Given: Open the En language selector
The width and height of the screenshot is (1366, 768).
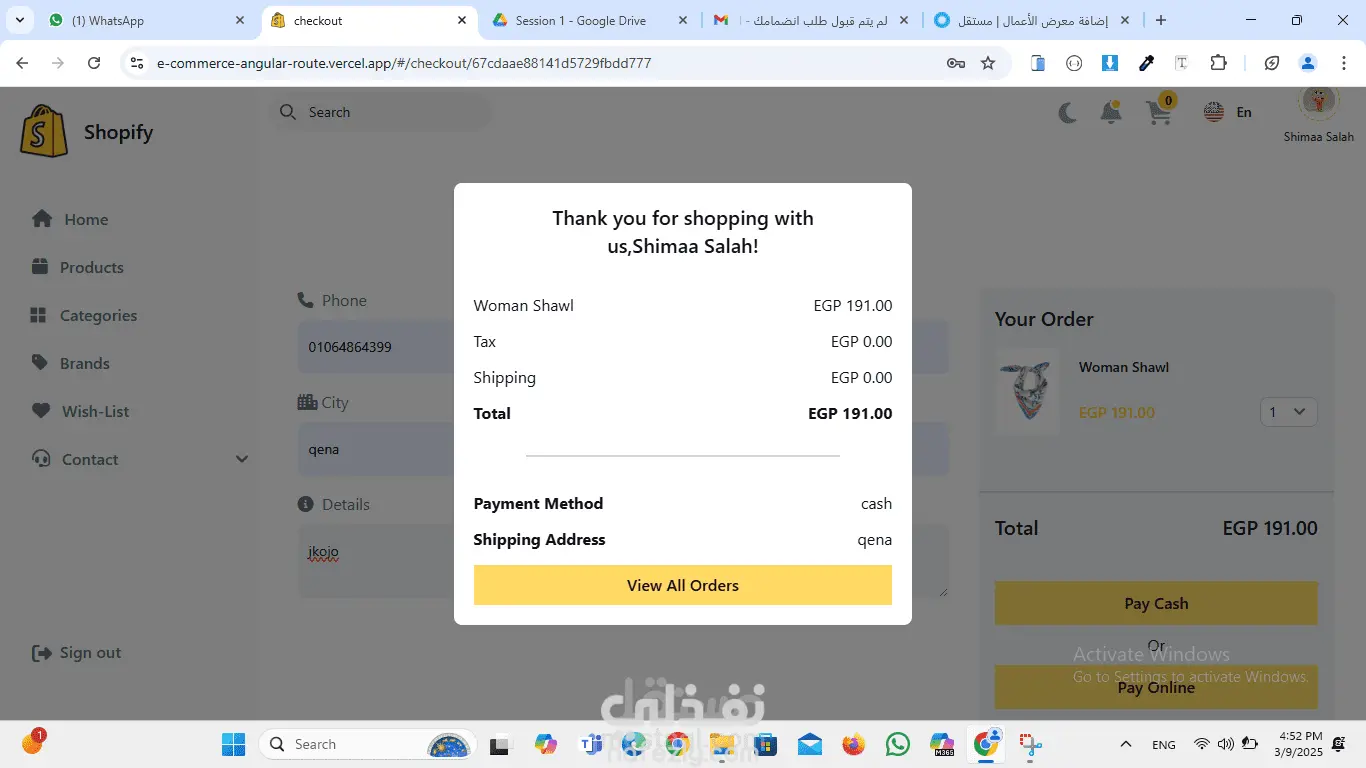Looking at the screenshot, I should tap(1228, 112).
